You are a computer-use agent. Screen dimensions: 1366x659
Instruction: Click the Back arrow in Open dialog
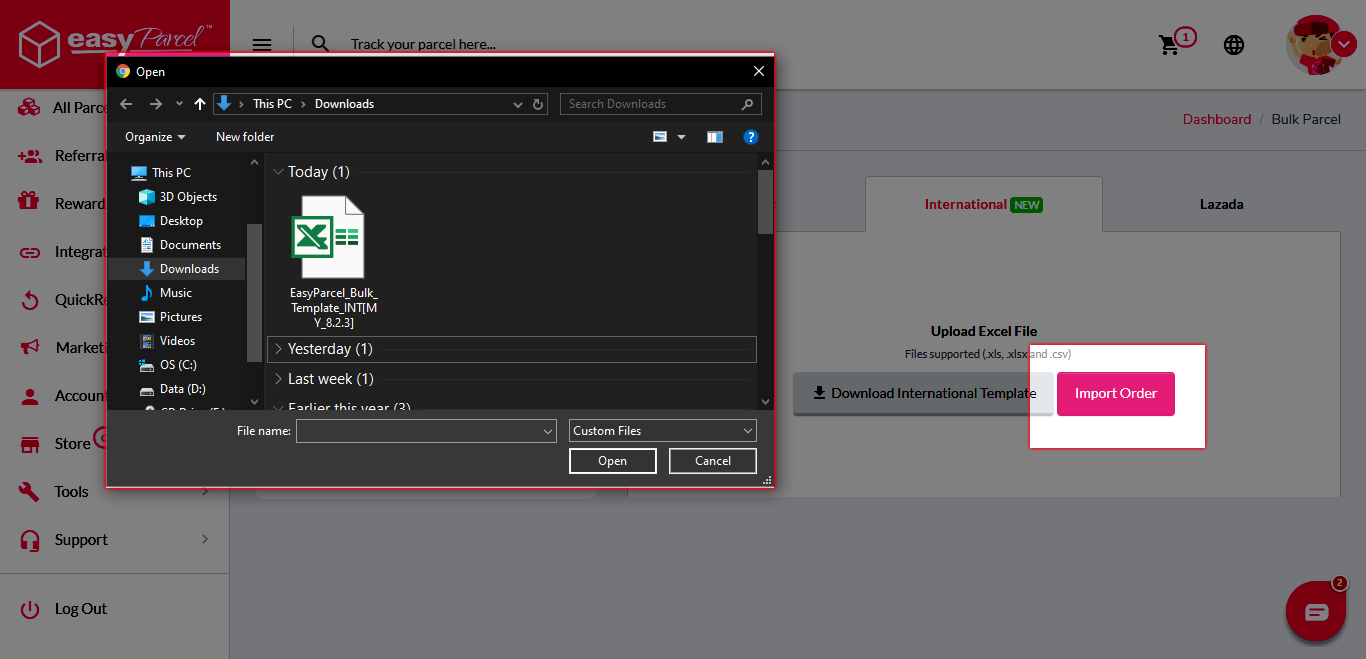(126, 104)
